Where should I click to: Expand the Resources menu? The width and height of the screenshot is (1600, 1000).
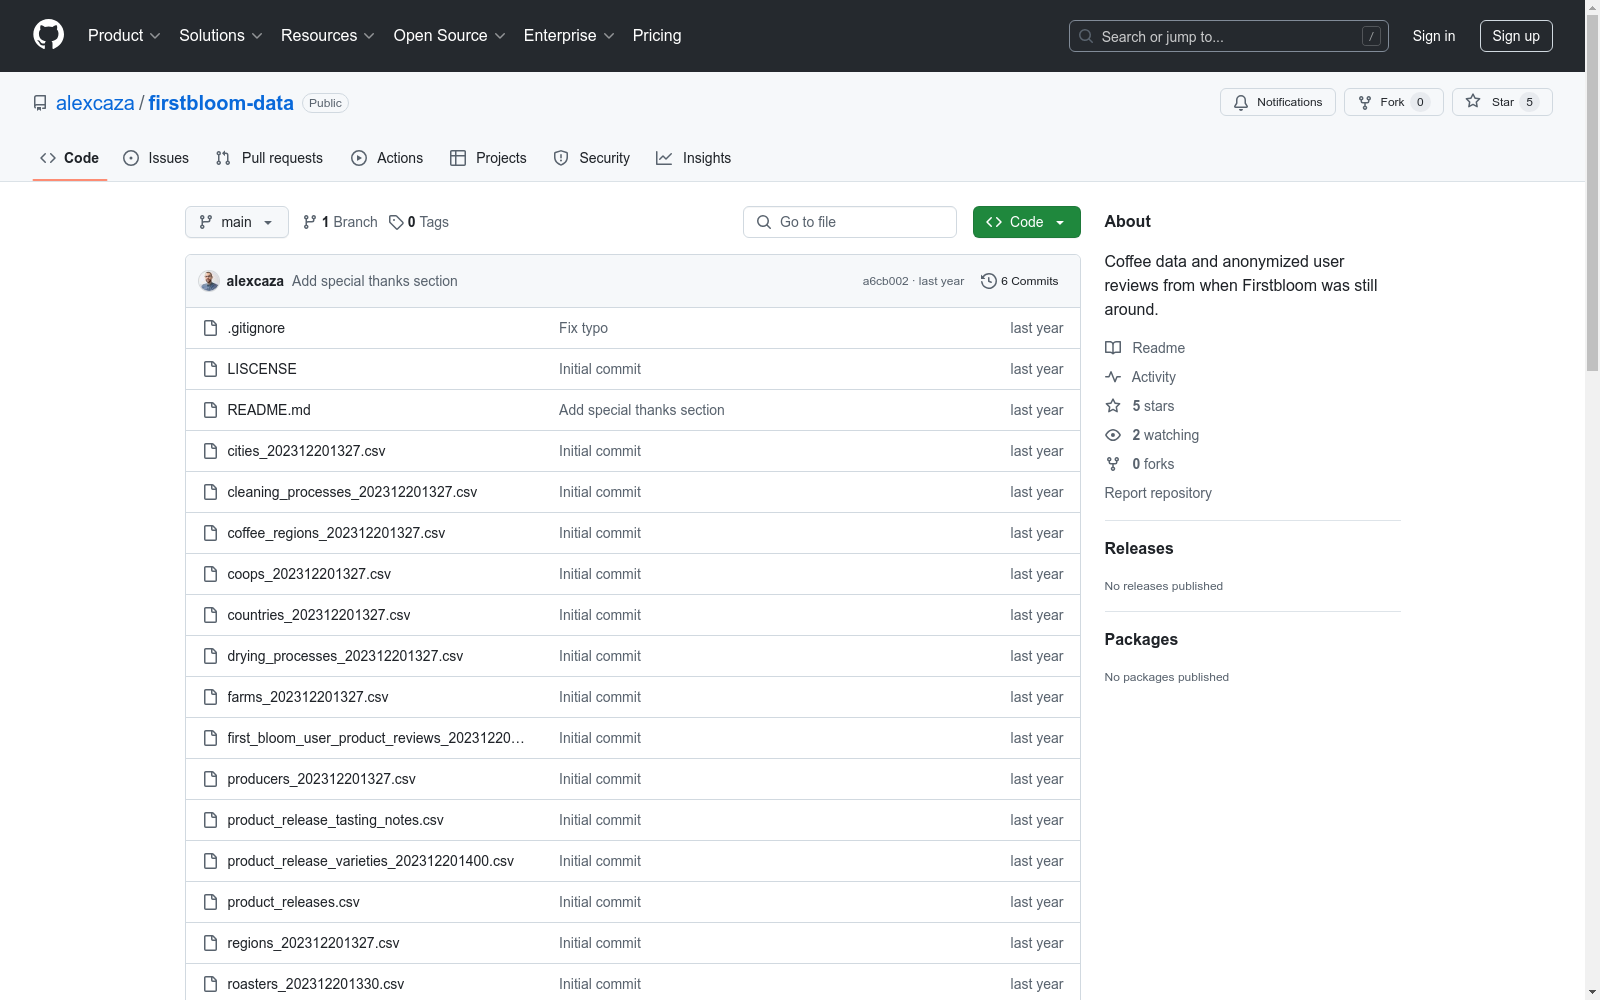pyautogui.click(x=328, y=35)
